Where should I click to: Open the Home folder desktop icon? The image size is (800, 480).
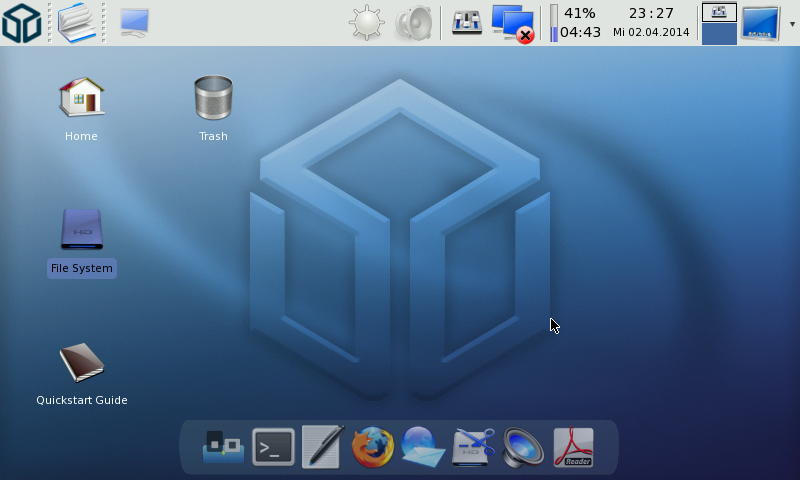[81, 98]
